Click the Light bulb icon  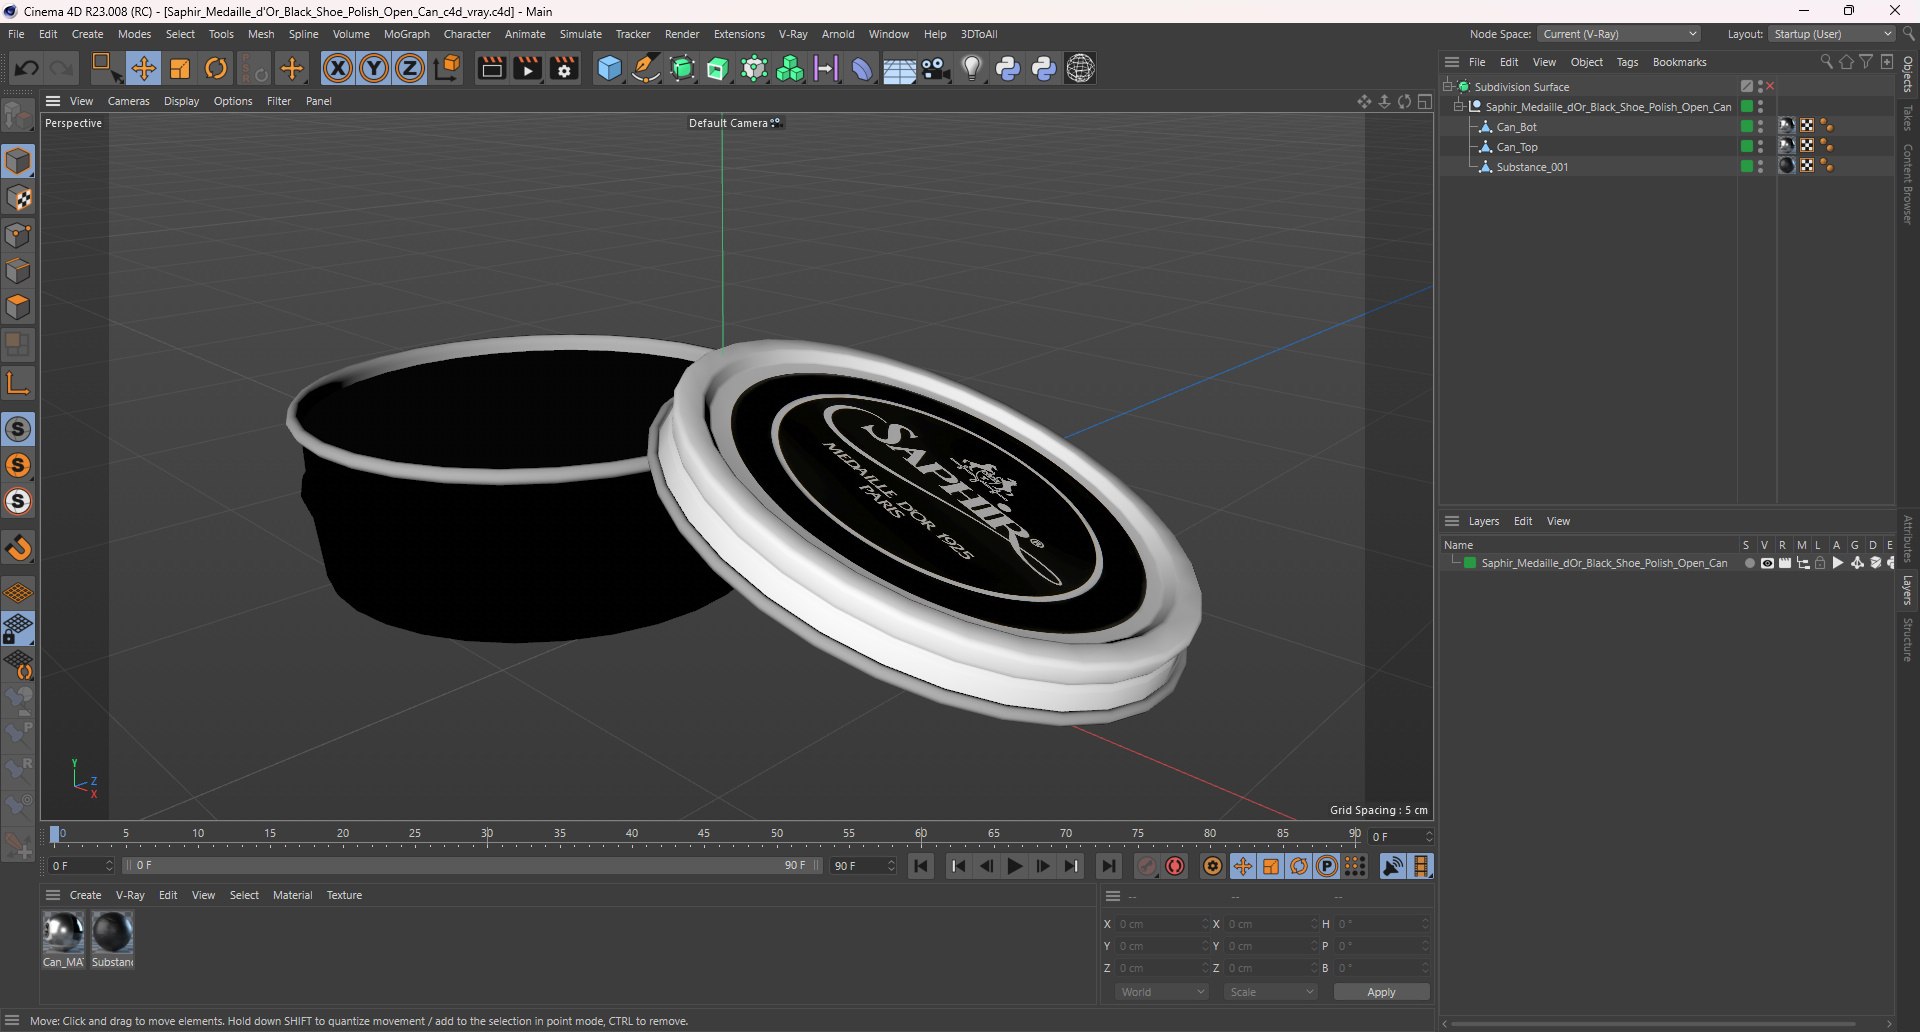click(972, 68)
